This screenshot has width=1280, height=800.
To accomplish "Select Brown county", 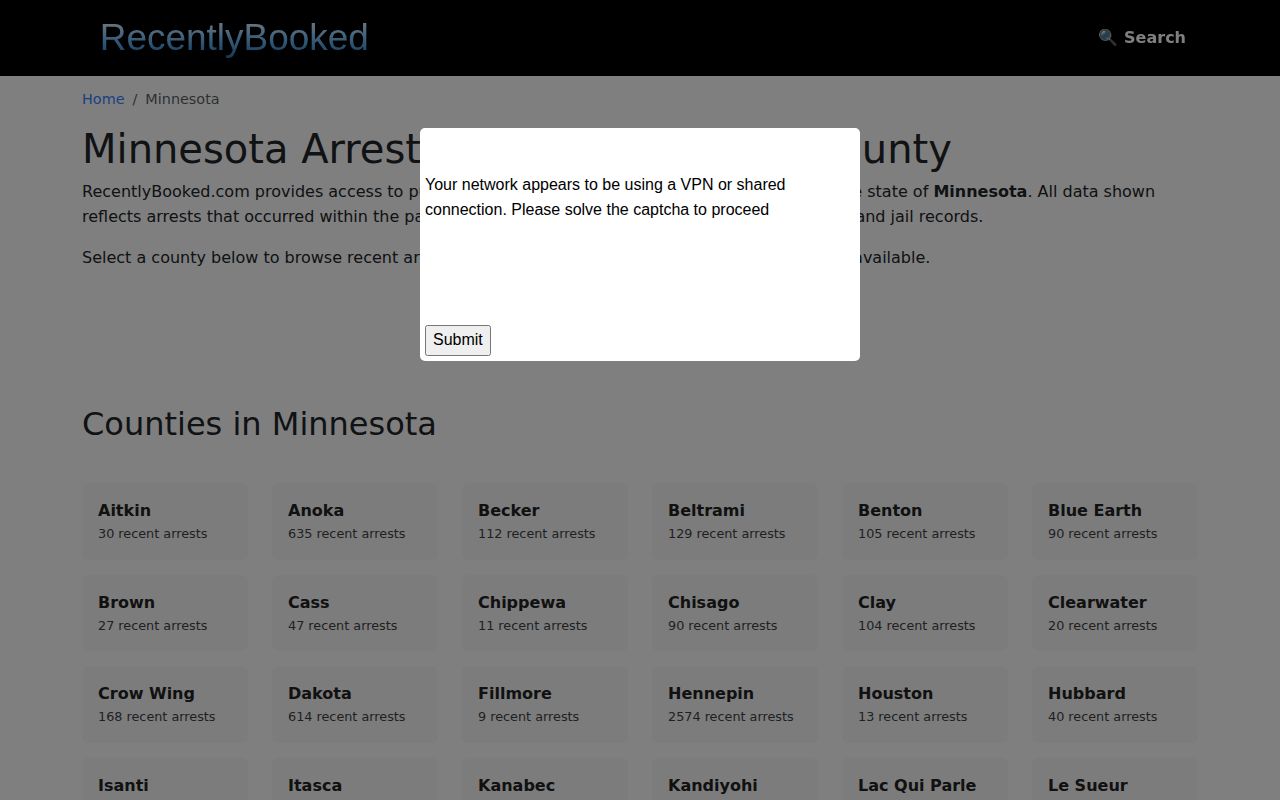I will tap(165, 612).
